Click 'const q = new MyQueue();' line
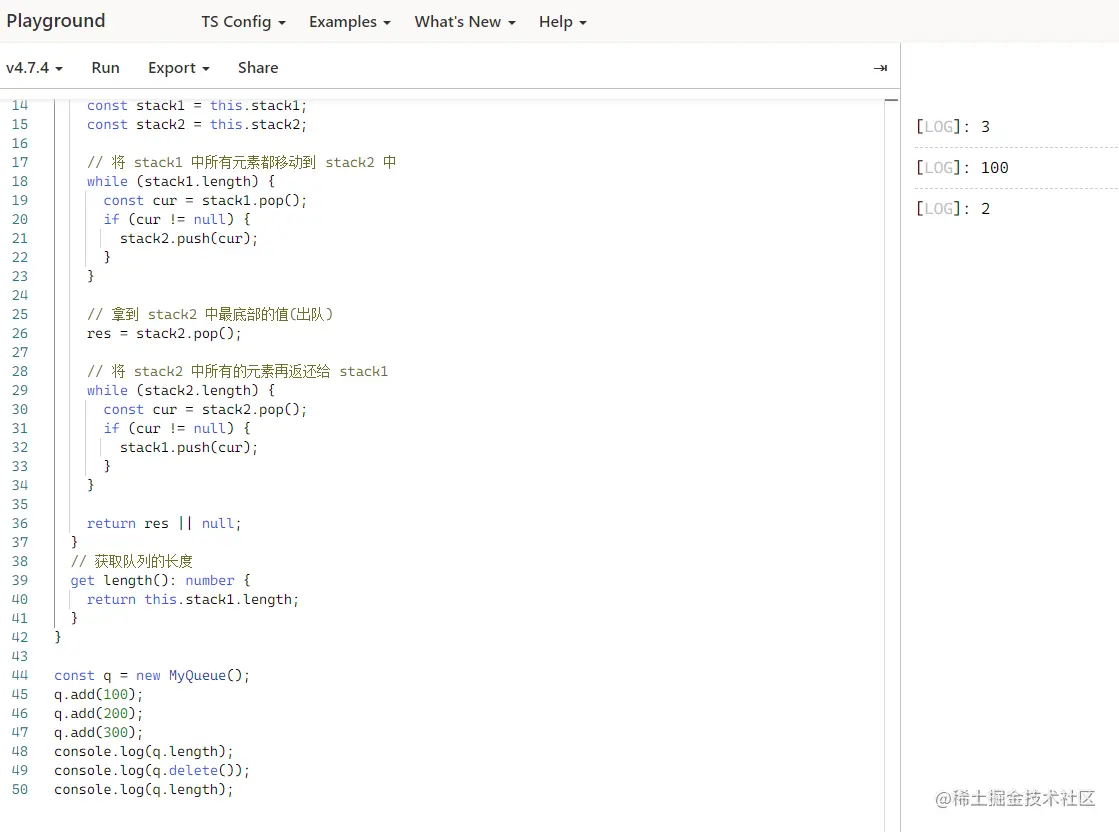This screenshot has width=1119, height=832. point(152,675)
